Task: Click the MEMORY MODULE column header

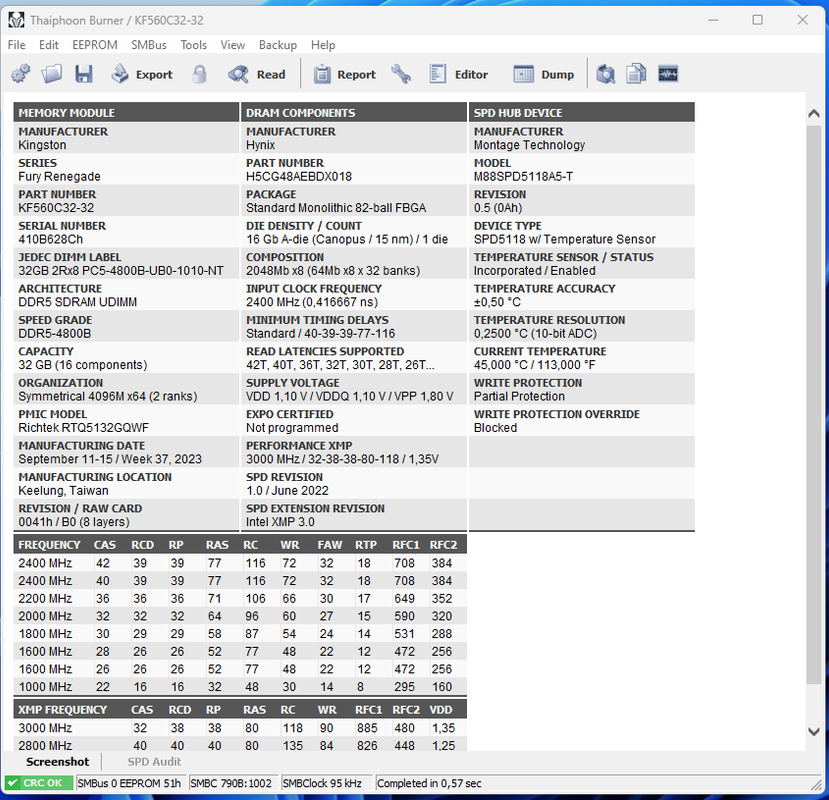Action: (126, 113)
